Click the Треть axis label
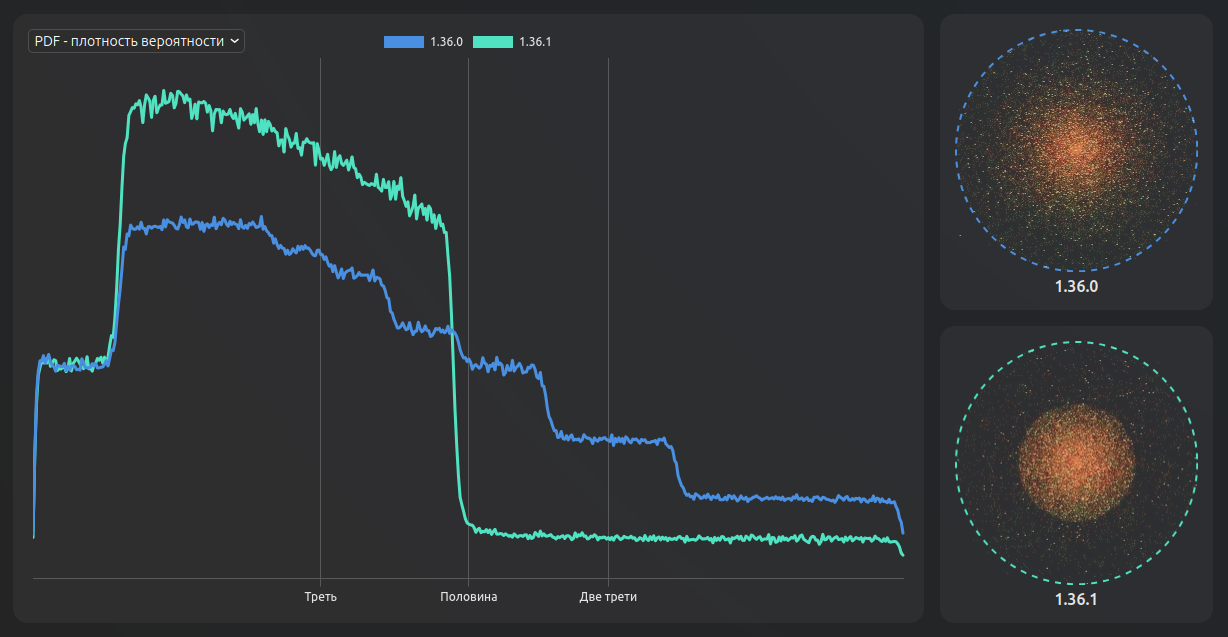Screen dimensions: 1228x637 point(320,597)
